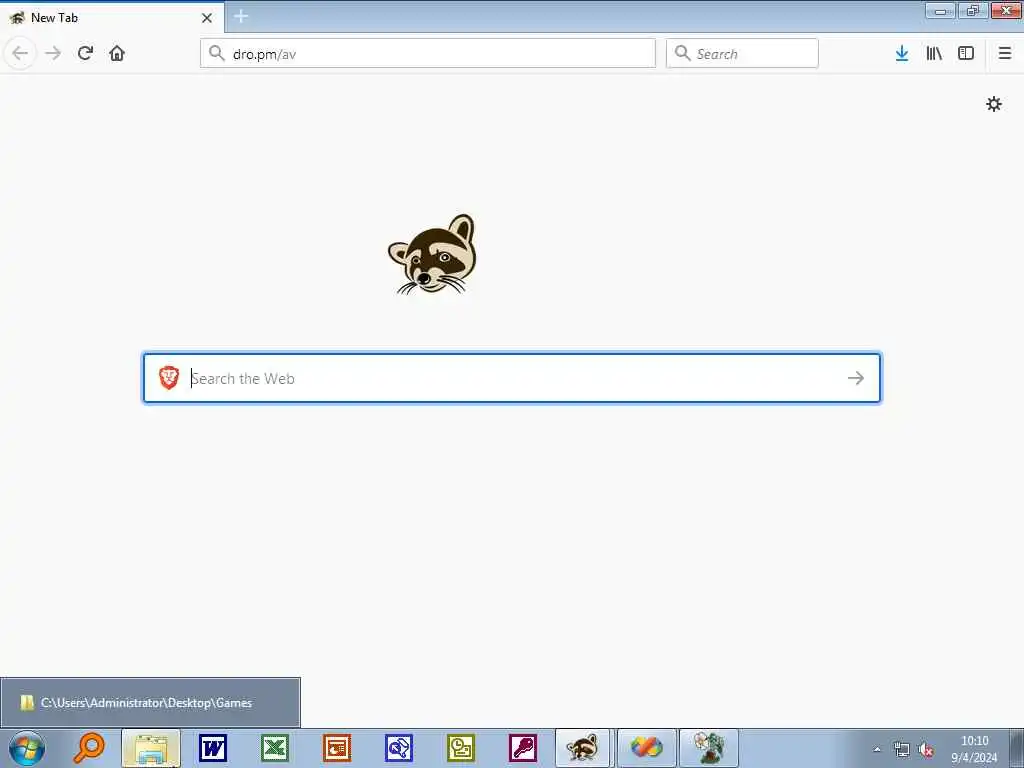
Task: Launch PowerPoint from the taskbar
Action: point(337,748)
